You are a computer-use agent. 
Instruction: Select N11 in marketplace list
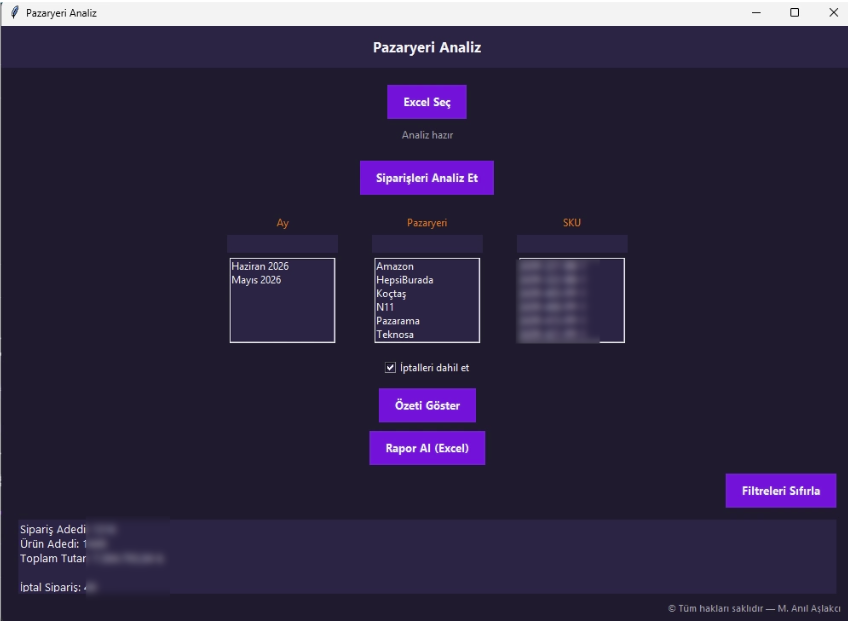click(x=427, y=307)
